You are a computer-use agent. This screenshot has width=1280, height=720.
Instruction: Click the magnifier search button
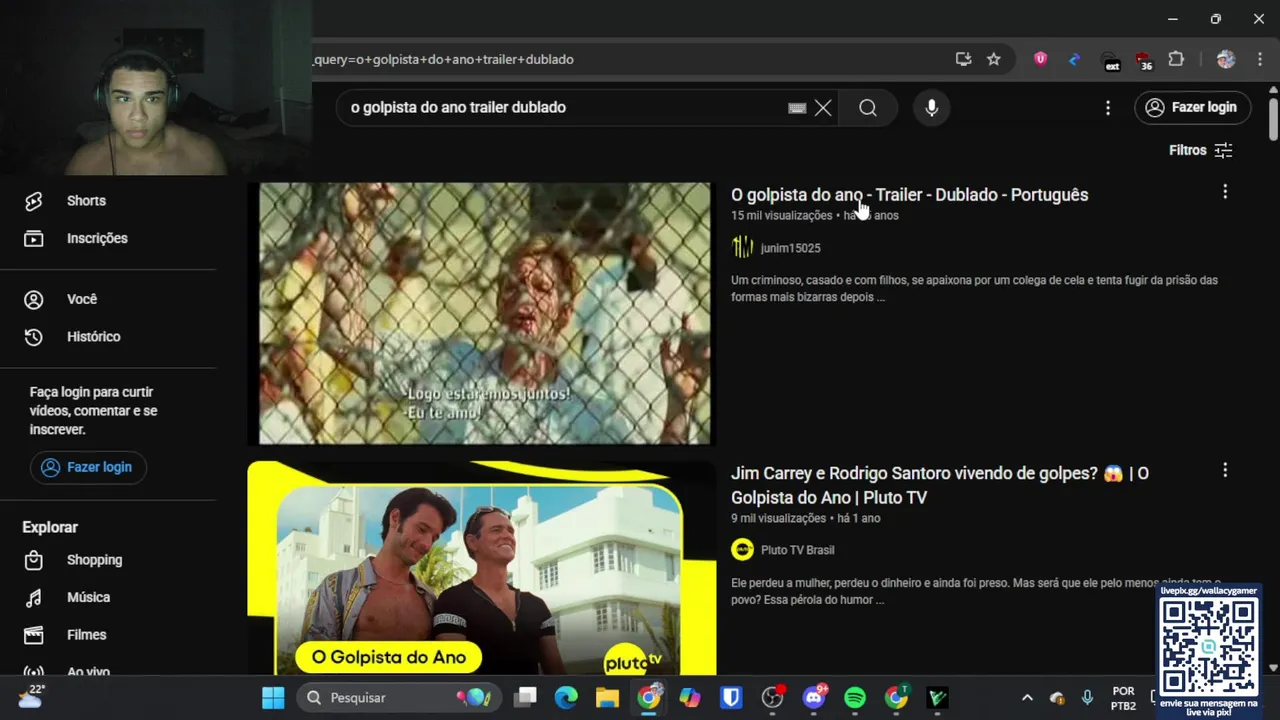point(868,108)
